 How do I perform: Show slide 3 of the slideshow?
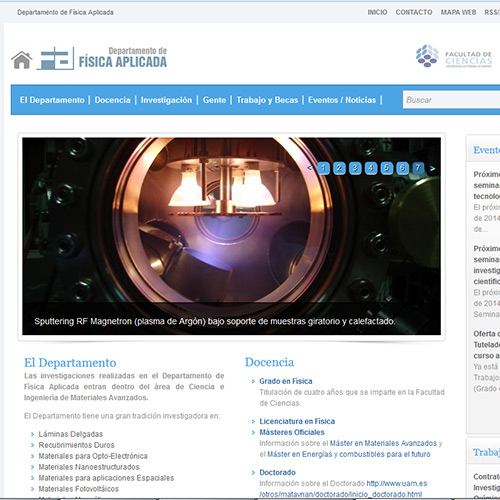point(355,168)
